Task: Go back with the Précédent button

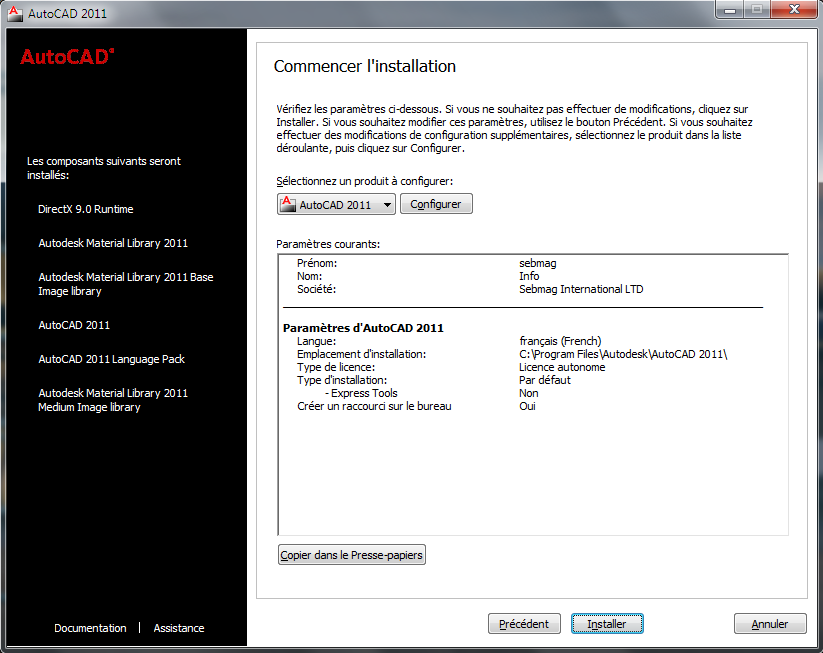Action: click(x=524, y=624)
